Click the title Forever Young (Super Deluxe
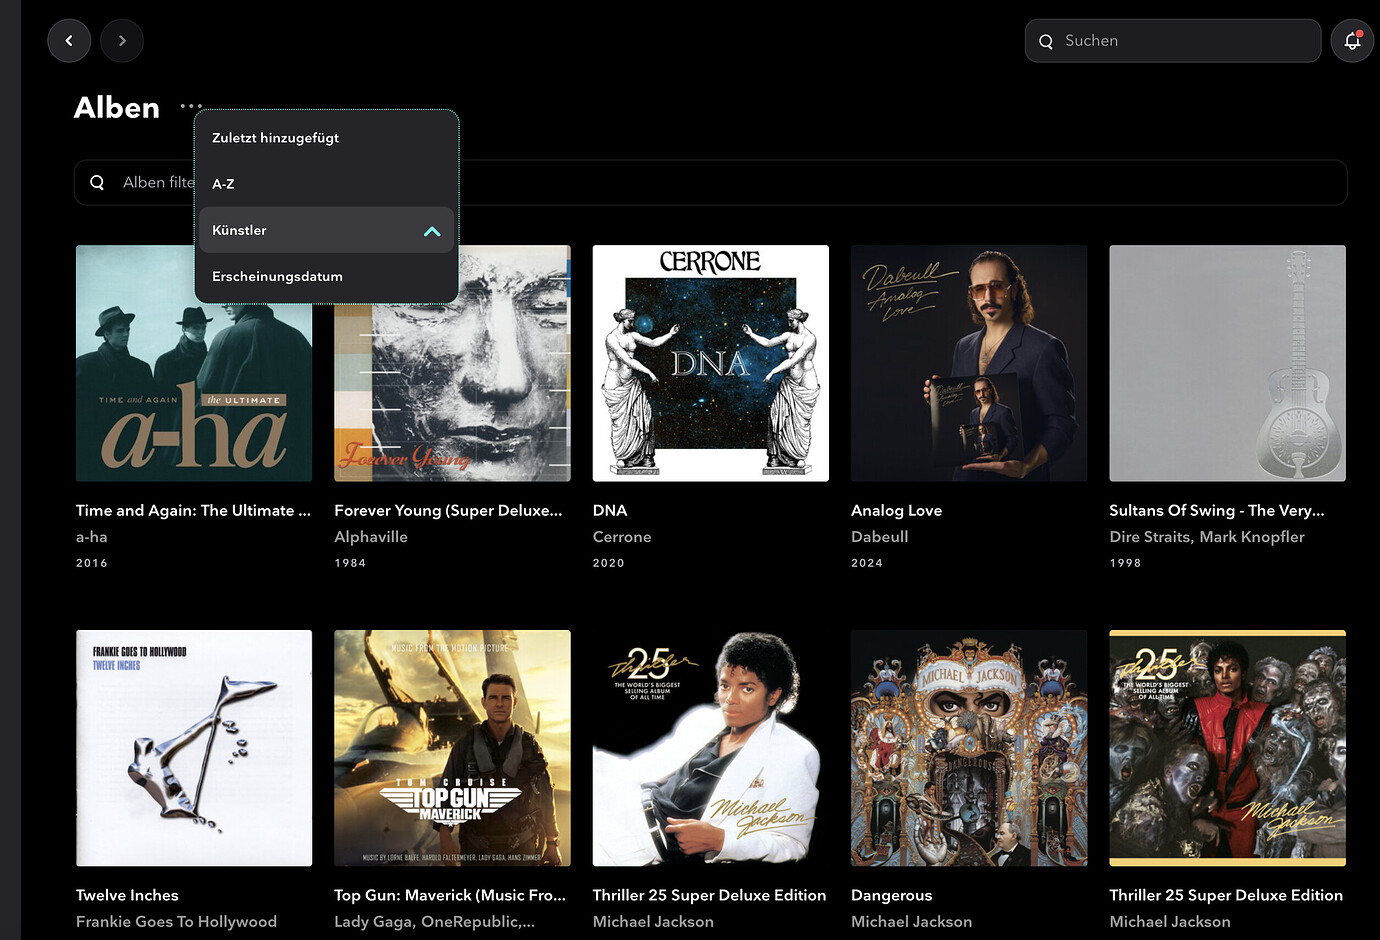Screen dimensions: 1380x940 click(448, 511)
